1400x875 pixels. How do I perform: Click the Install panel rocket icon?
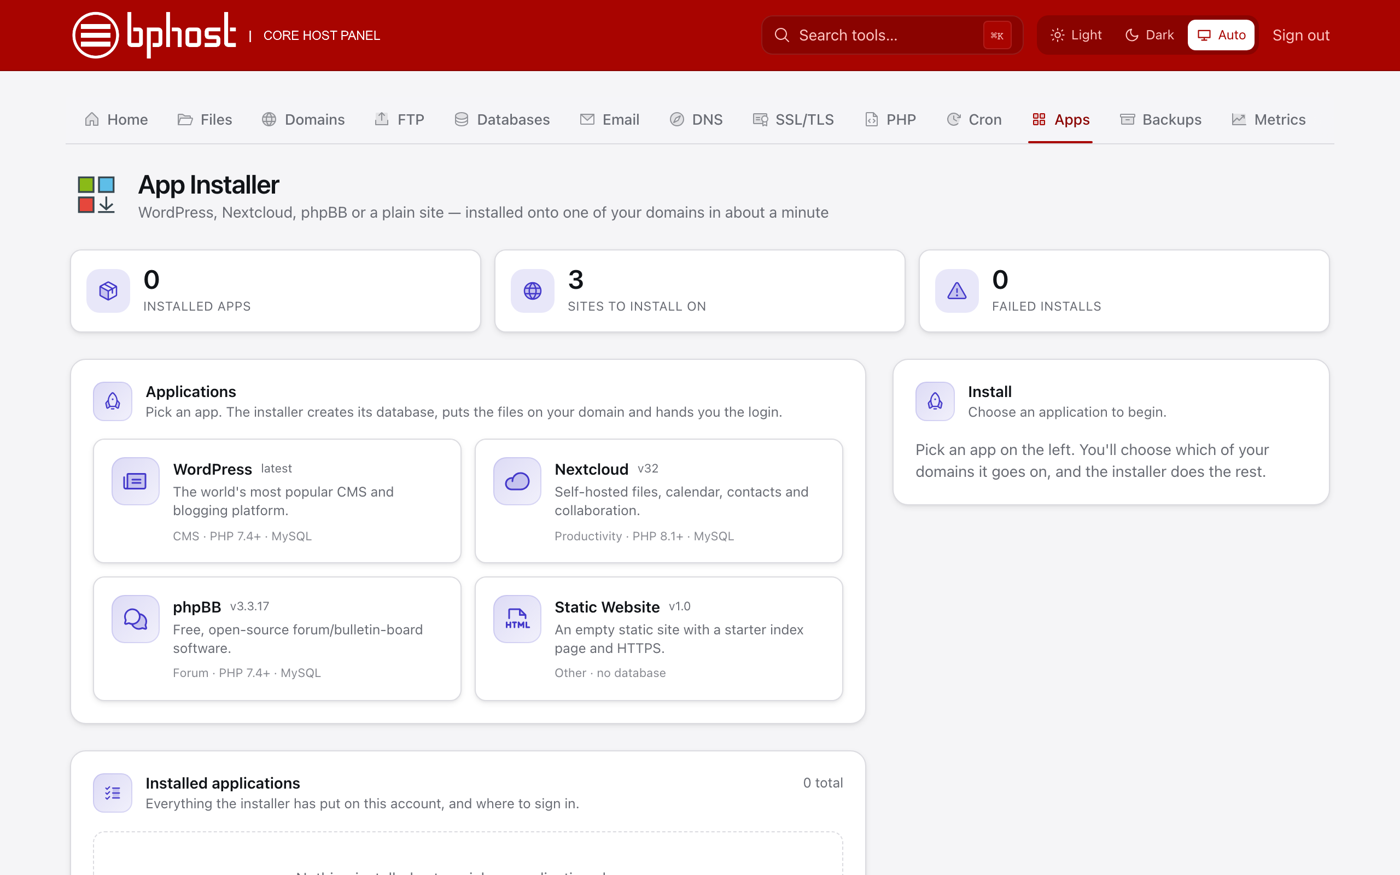tap(935, 401)
